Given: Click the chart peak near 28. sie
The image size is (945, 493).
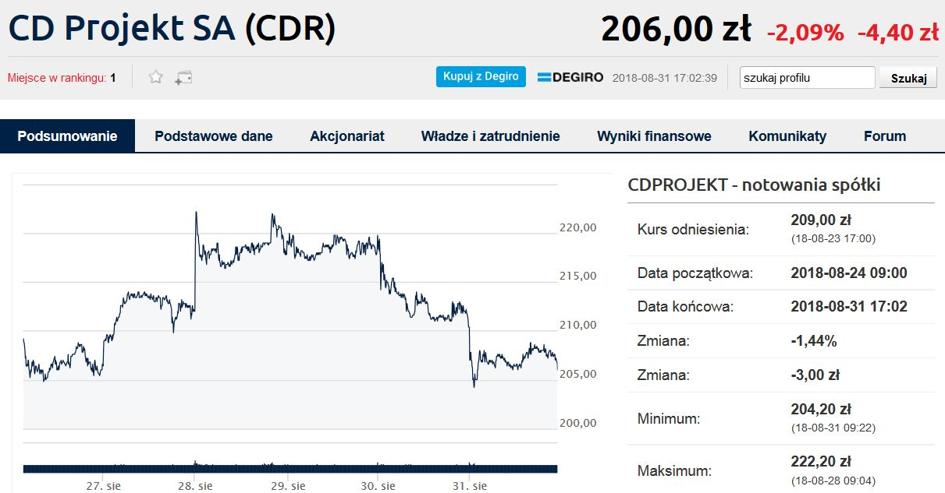Looking at the screenshot, I should pos(196,213).
